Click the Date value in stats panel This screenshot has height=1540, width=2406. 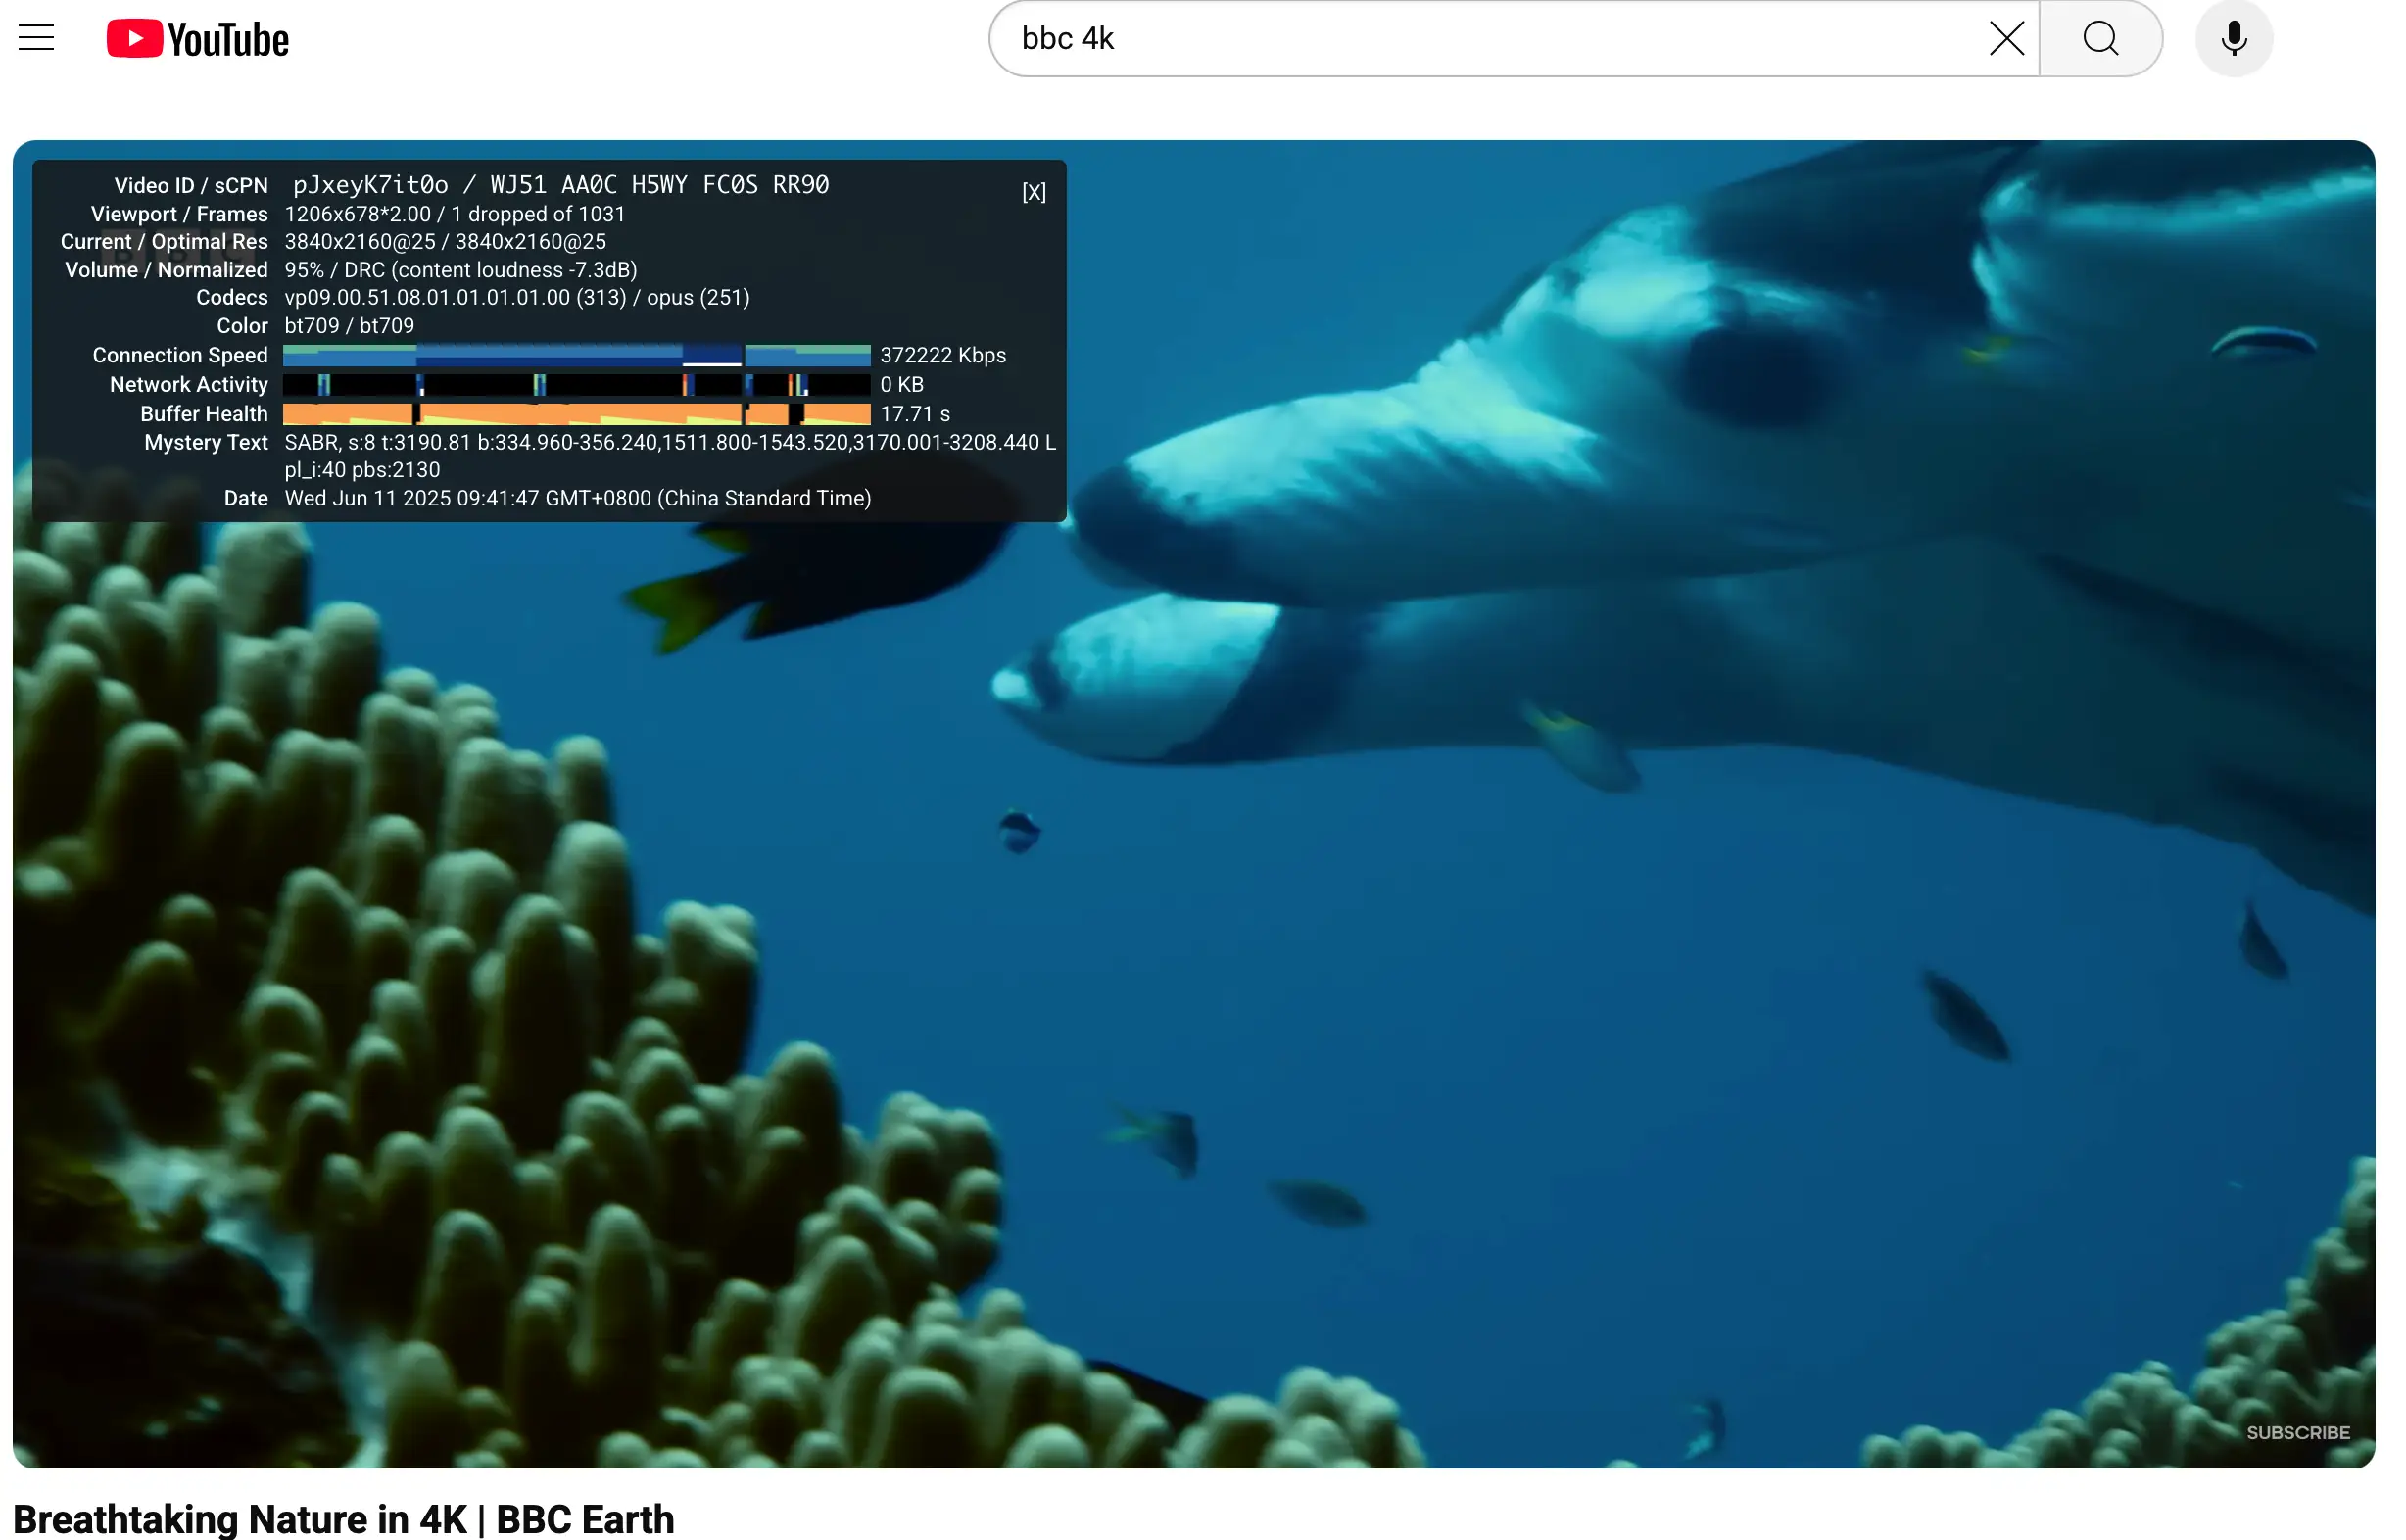(x=577, y=498)
